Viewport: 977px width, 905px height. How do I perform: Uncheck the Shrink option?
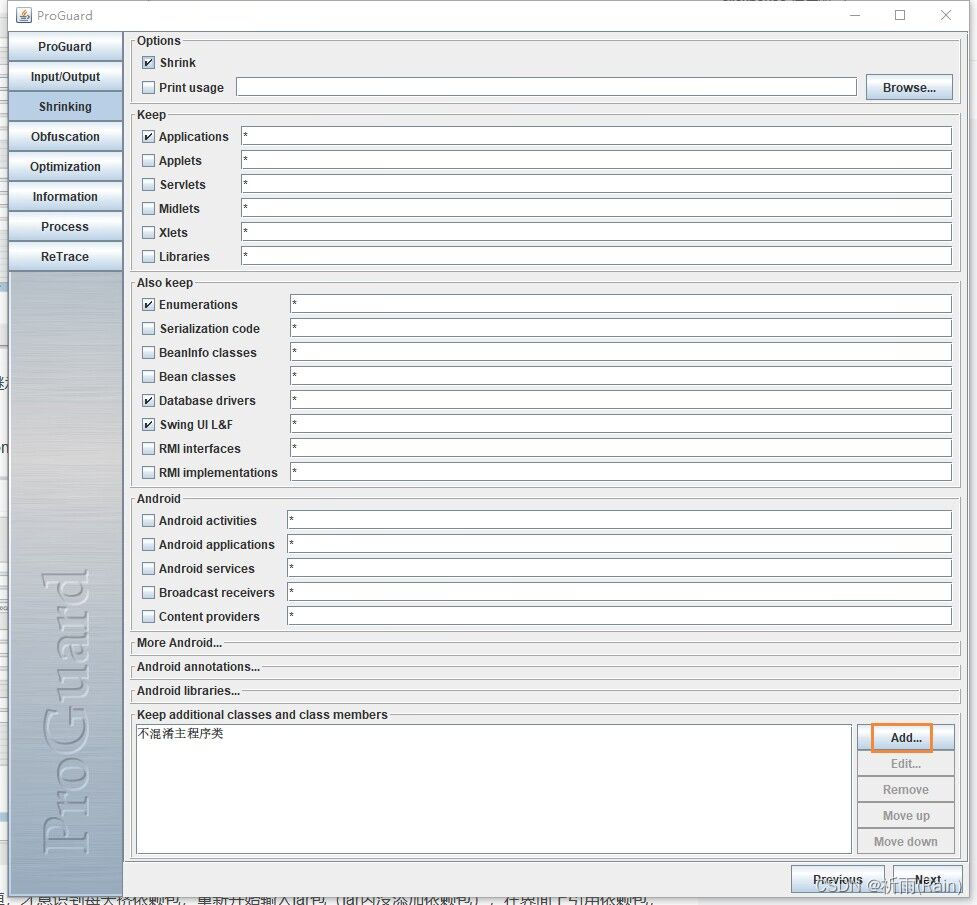coord(148,63)
